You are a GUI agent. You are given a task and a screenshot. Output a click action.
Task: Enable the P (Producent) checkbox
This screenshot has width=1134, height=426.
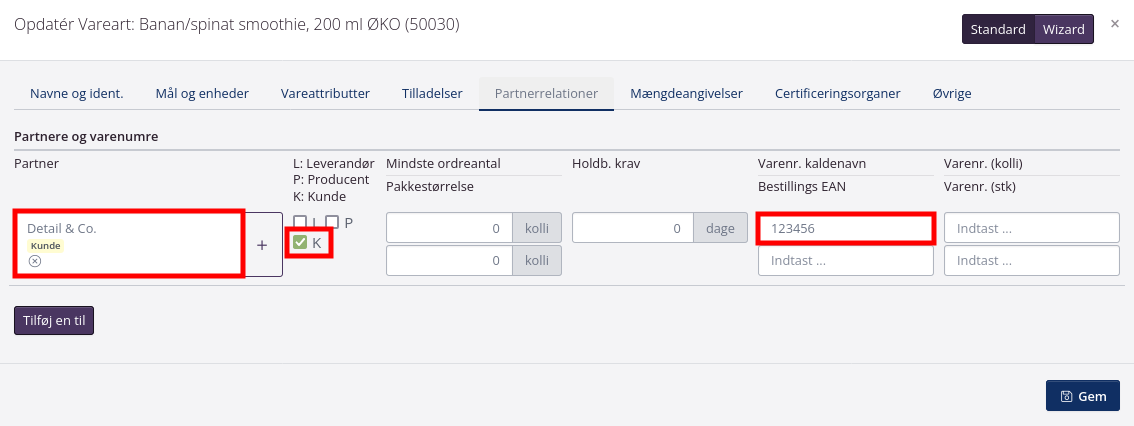(x=332, y=222)
